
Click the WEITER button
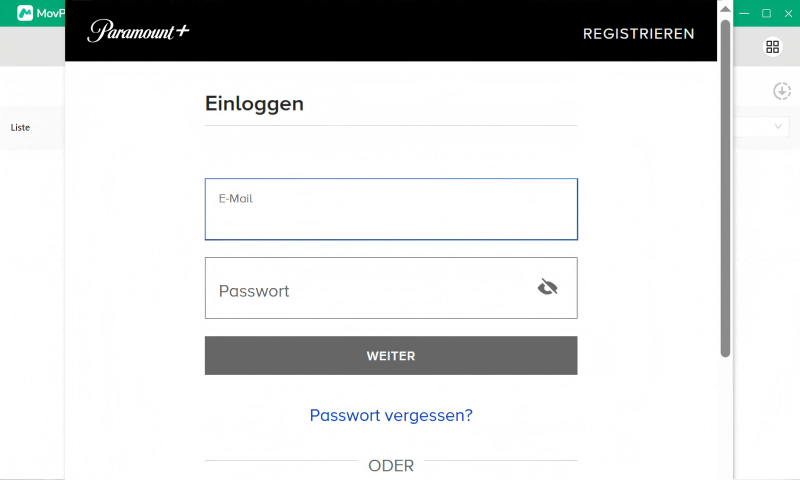[391, 356]
